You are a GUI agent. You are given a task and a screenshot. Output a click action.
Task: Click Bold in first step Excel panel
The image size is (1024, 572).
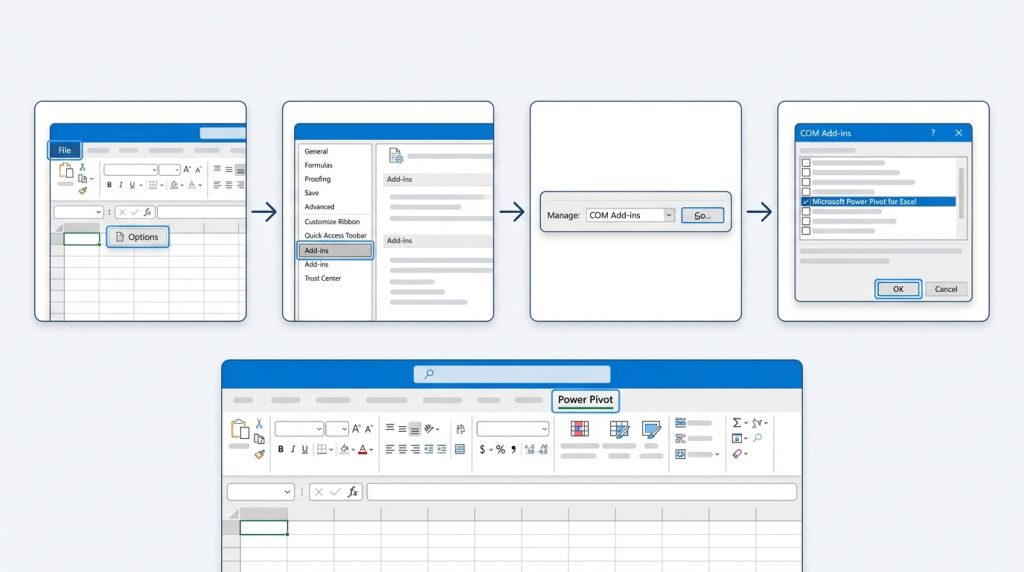point(109,185)
